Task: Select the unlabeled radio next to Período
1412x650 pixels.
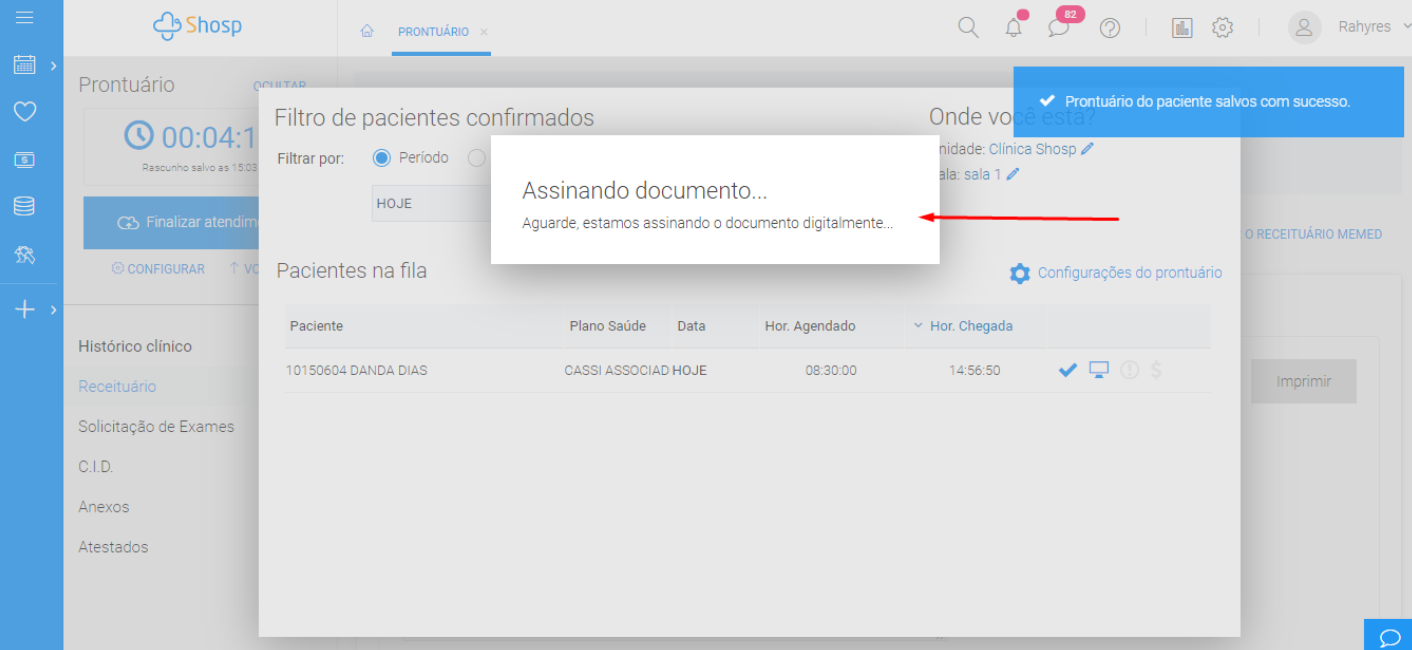Action: click(x=477, y=158)
